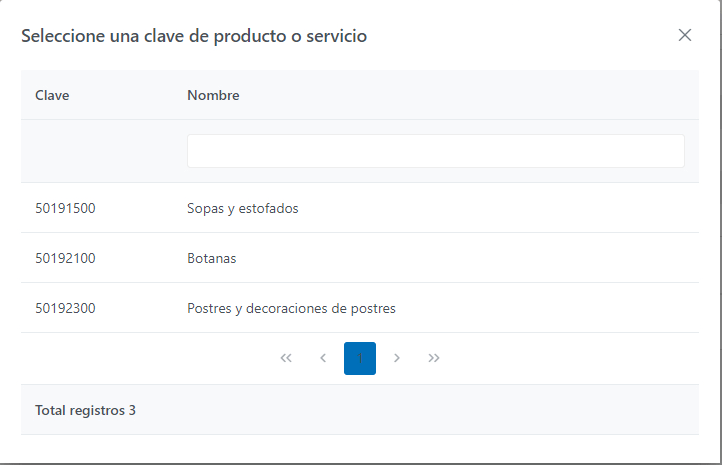Go to the next results page

click(x=397, y=358)
